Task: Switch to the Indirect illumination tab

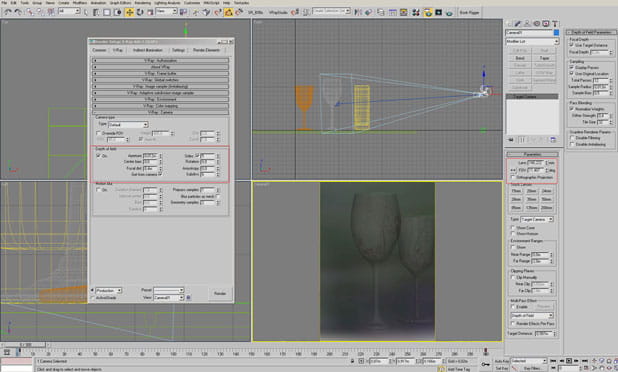Action: pyautogui.click(x=147, y=50)
